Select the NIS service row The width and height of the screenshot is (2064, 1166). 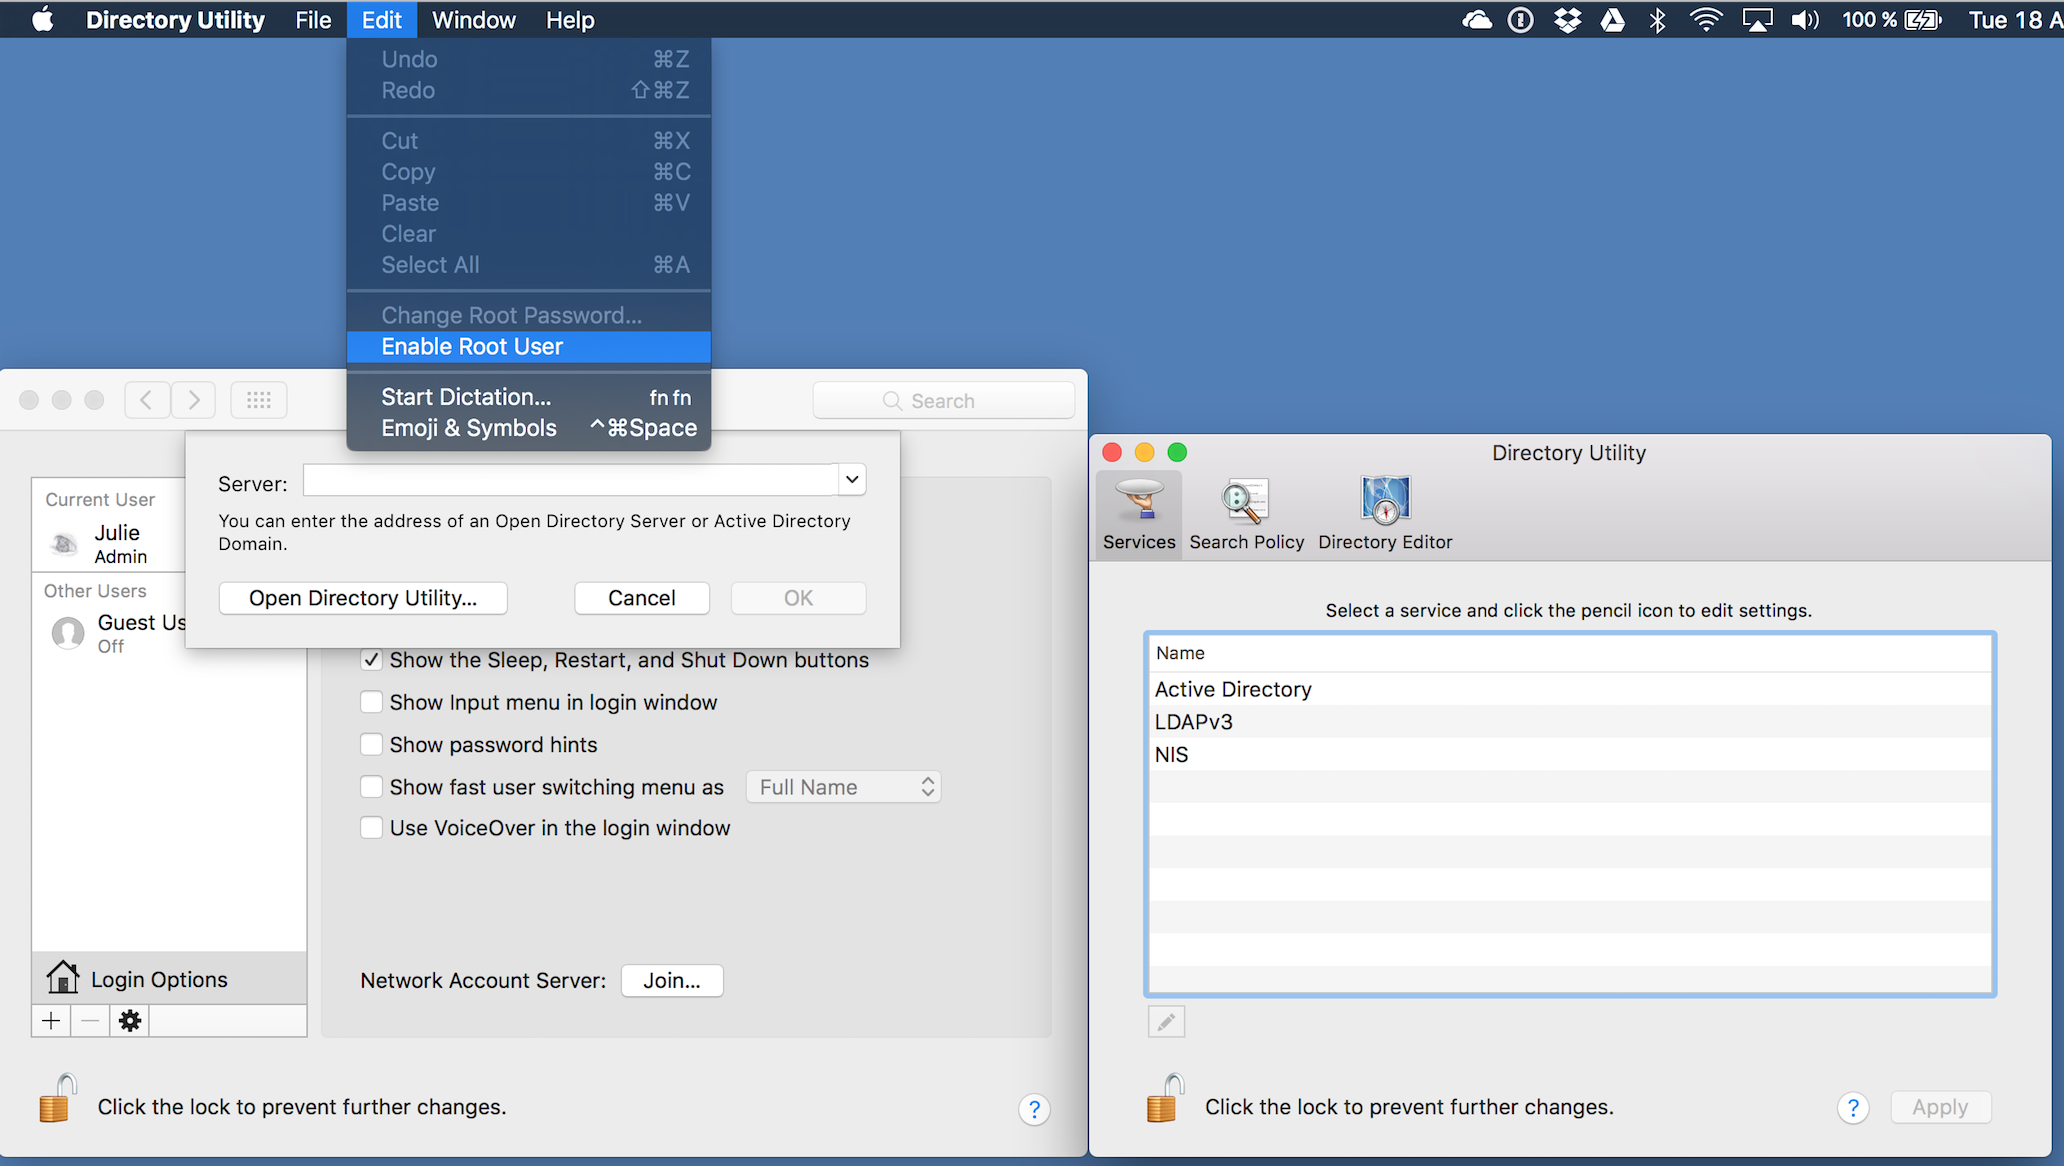(1569, 755)
